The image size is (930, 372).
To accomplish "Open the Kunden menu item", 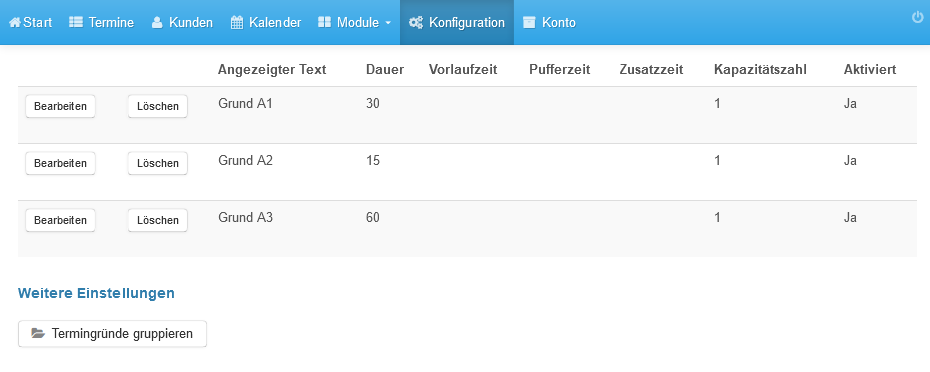I will pos(182,23).
